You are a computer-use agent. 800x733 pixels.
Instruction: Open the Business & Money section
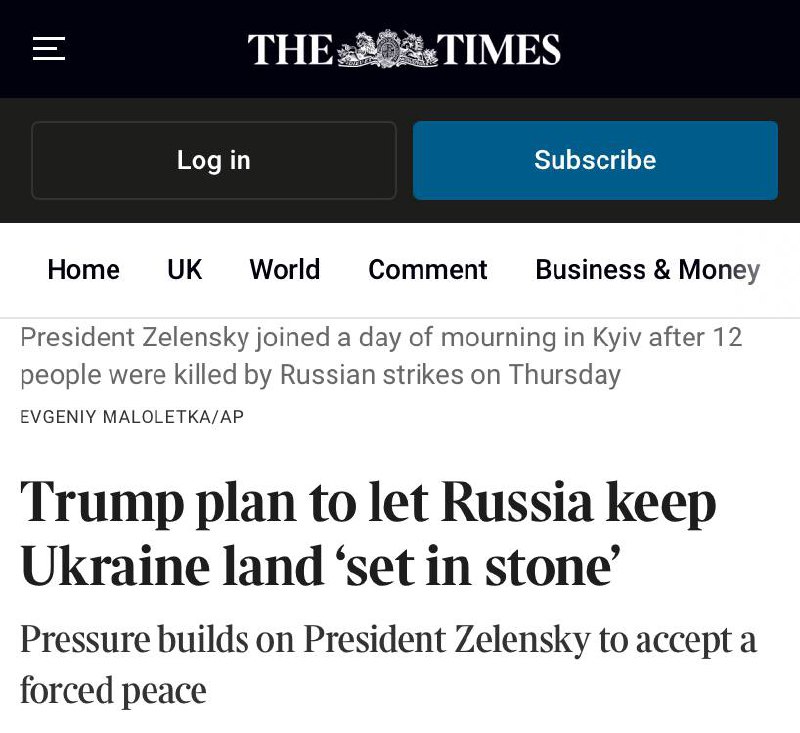(x=647, y=270)
